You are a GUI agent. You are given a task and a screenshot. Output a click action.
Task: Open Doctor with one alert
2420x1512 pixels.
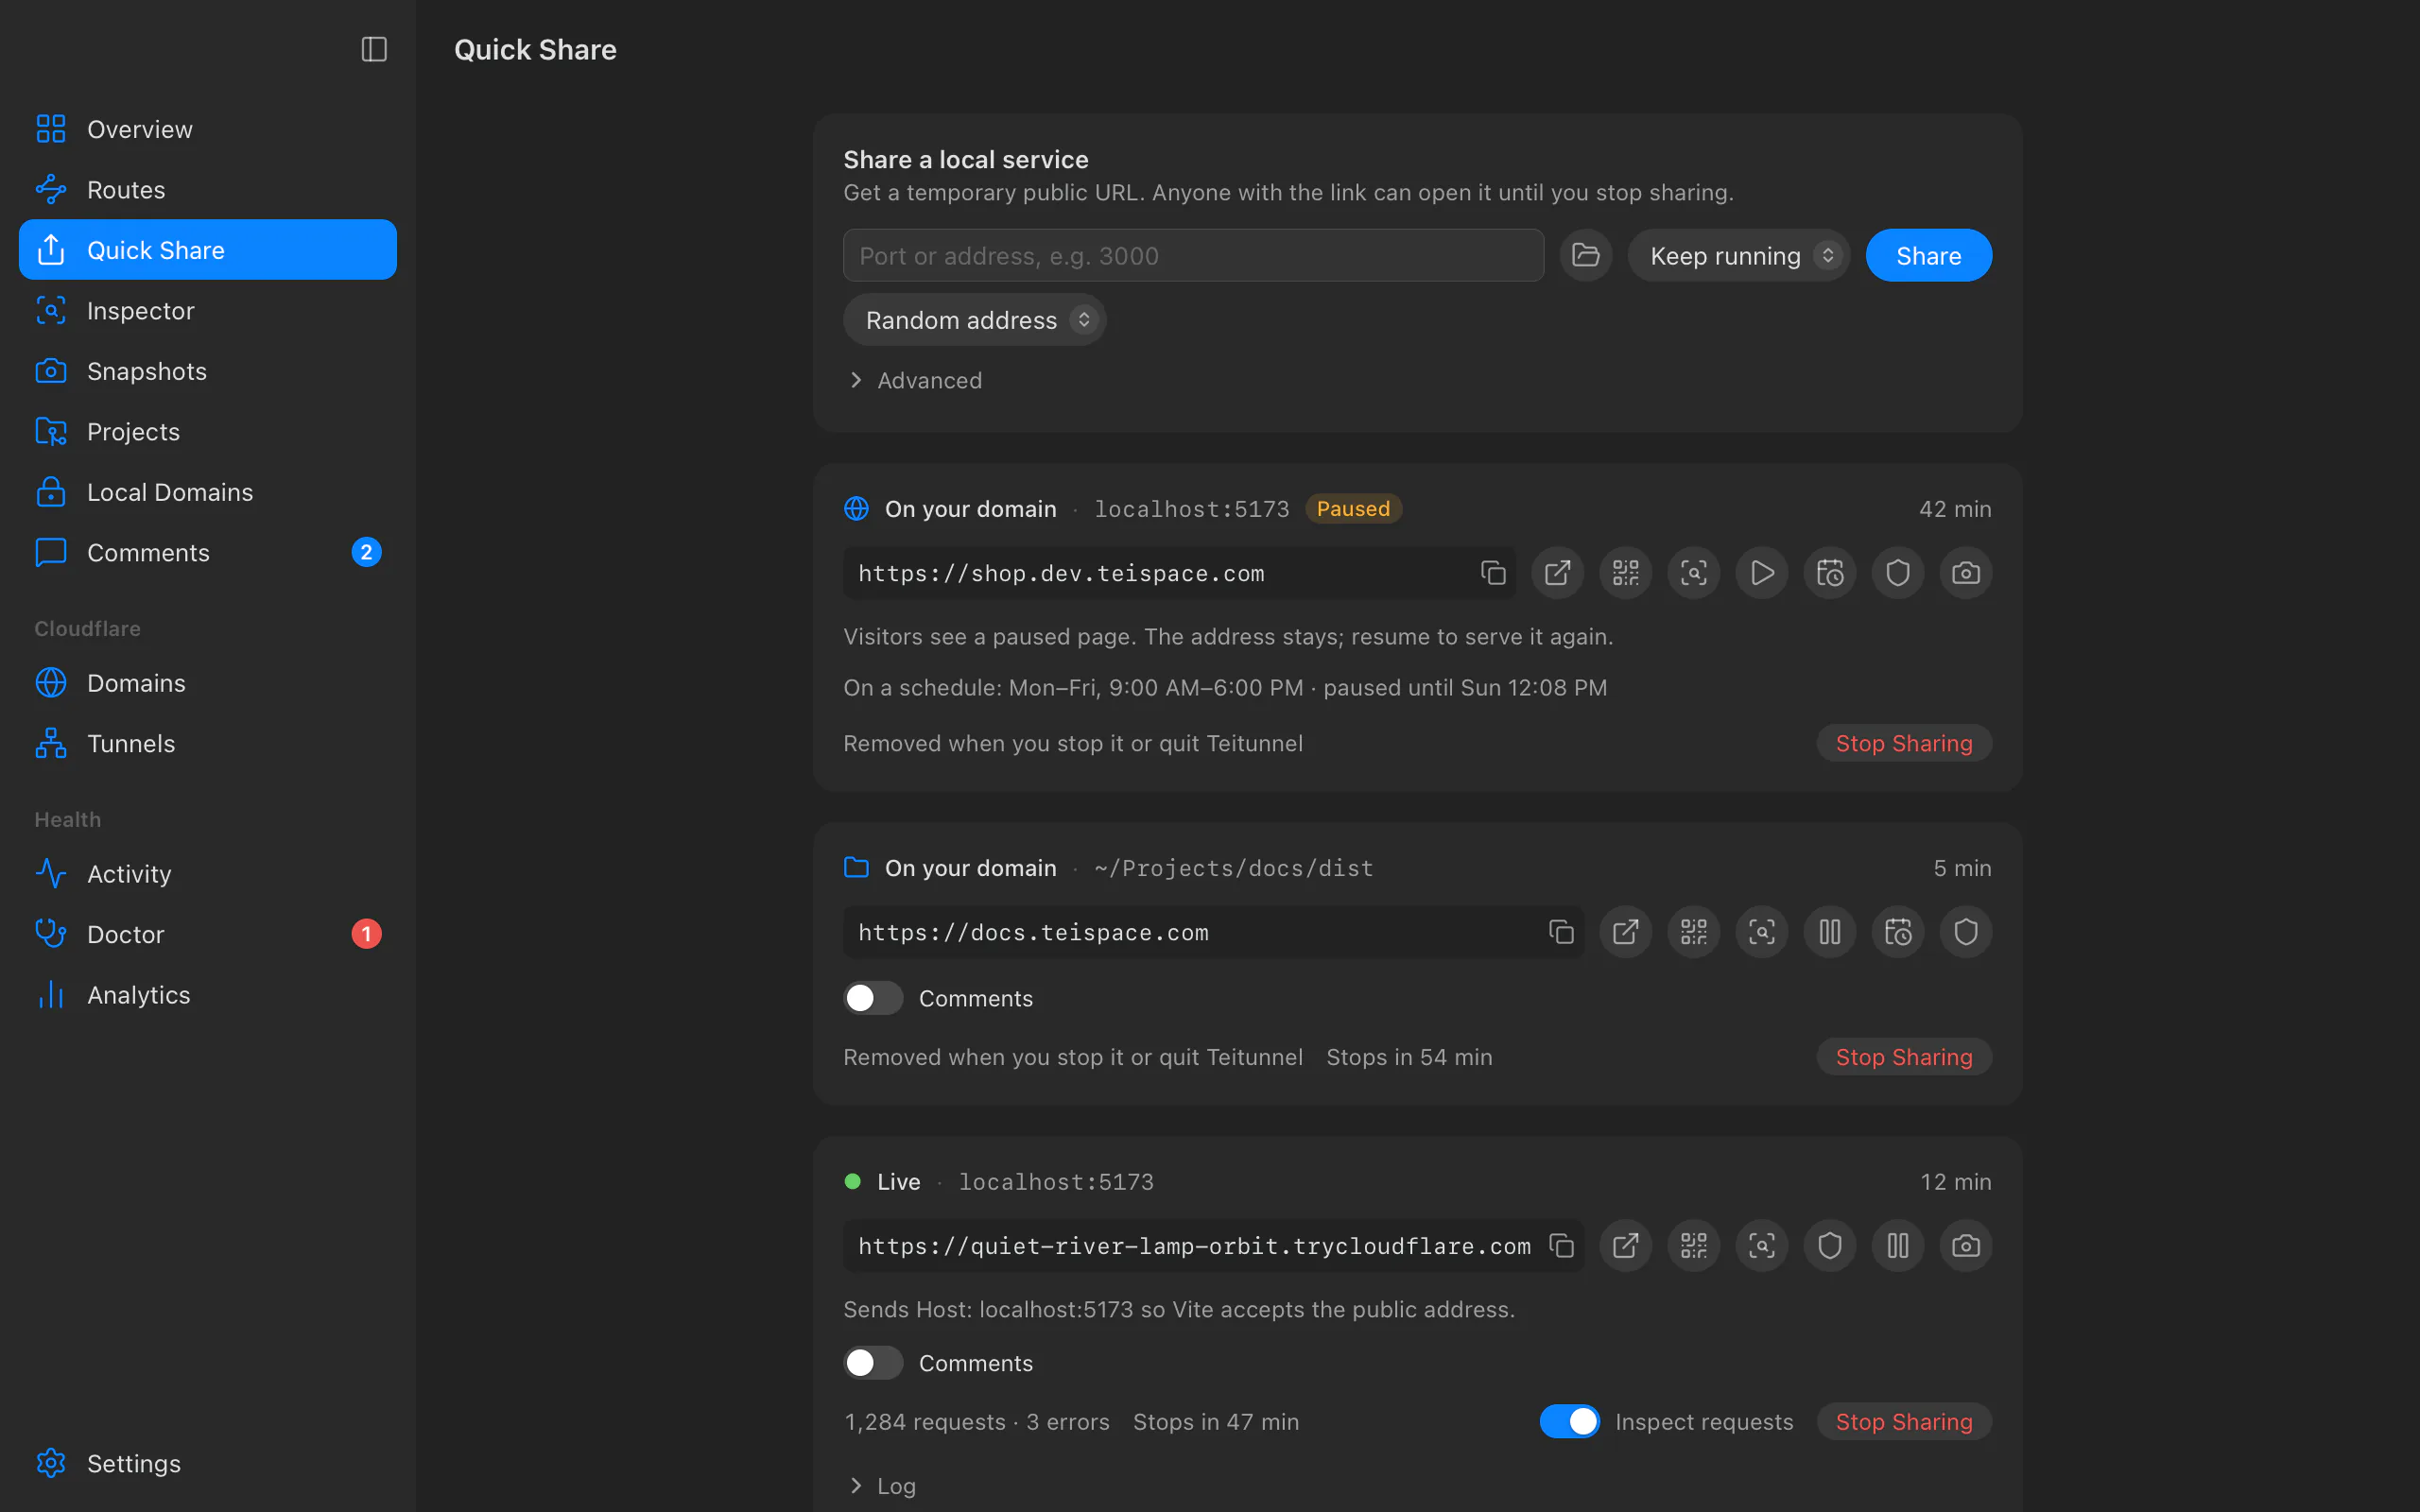click(x=208, y=934)
